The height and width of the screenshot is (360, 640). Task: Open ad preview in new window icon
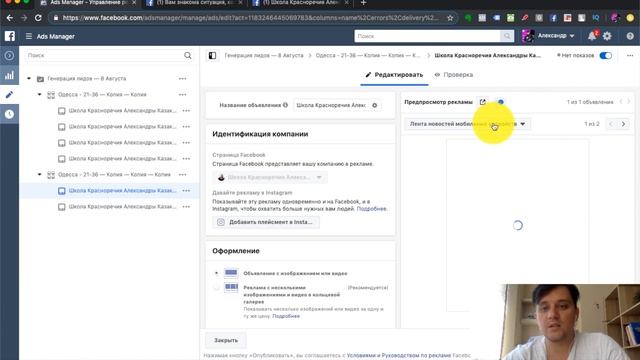(x=483, y=102)
